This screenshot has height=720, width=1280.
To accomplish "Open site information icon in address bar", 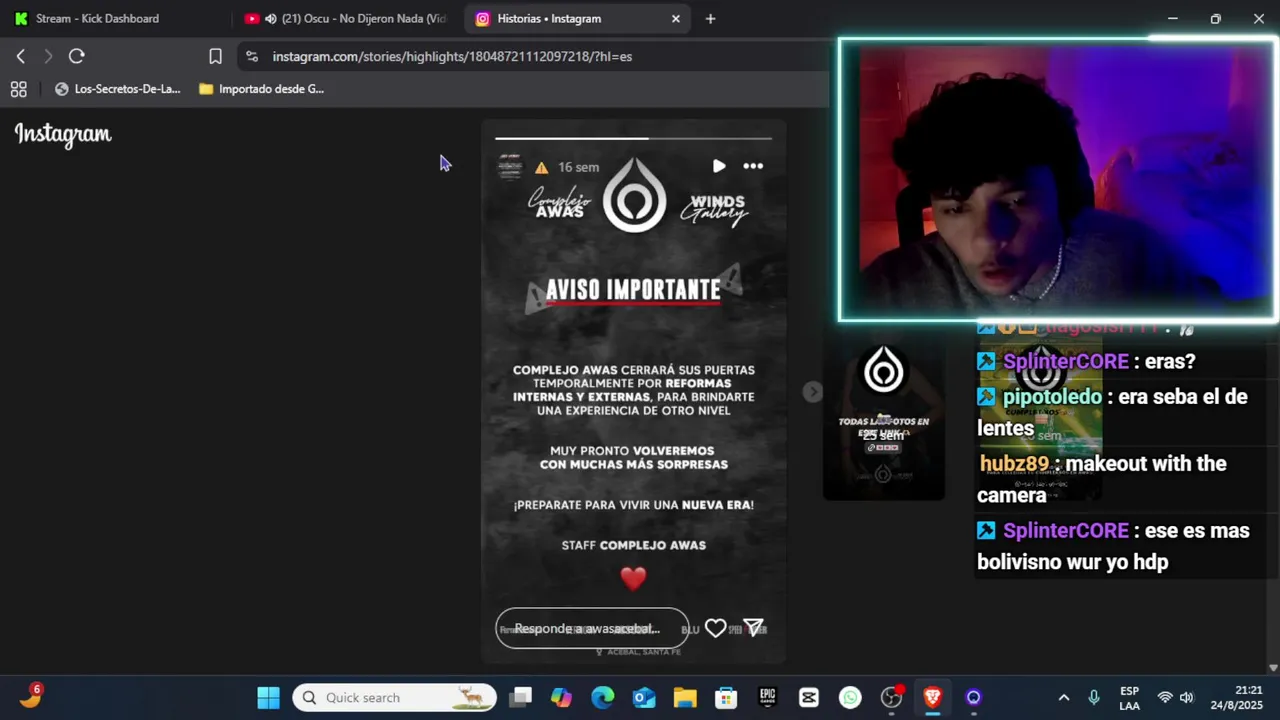I will tap(252, 56).
